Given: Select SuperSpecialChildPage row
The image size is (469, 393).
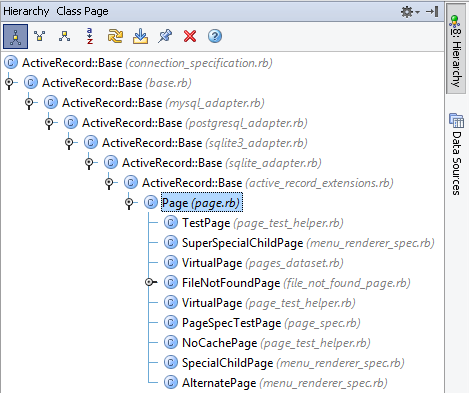Looking at the screenshot, I should tap(299, 243).
